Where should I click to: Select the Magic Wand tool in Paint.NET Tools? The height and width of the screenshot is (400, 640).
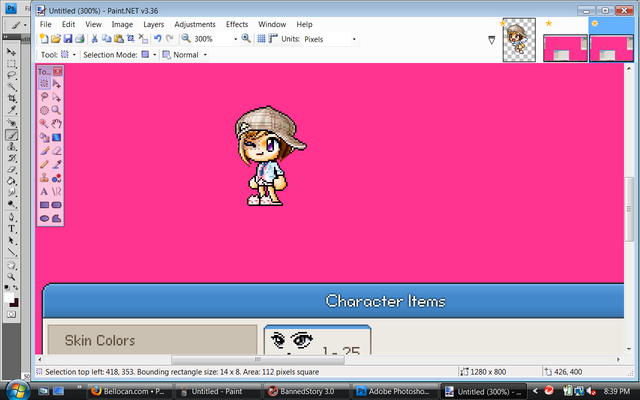coord(44,124)
